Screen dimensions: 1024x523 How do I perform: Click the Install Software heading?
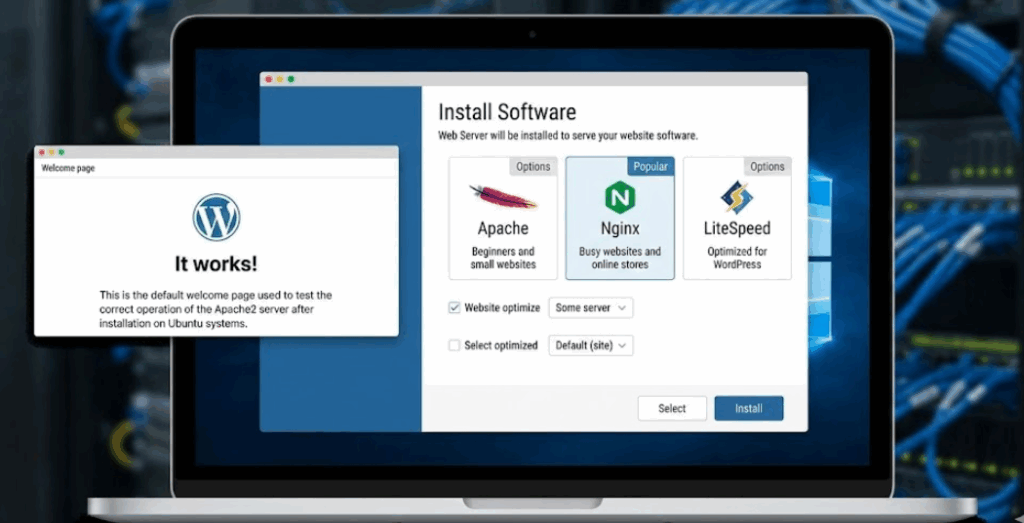(507, 112)
